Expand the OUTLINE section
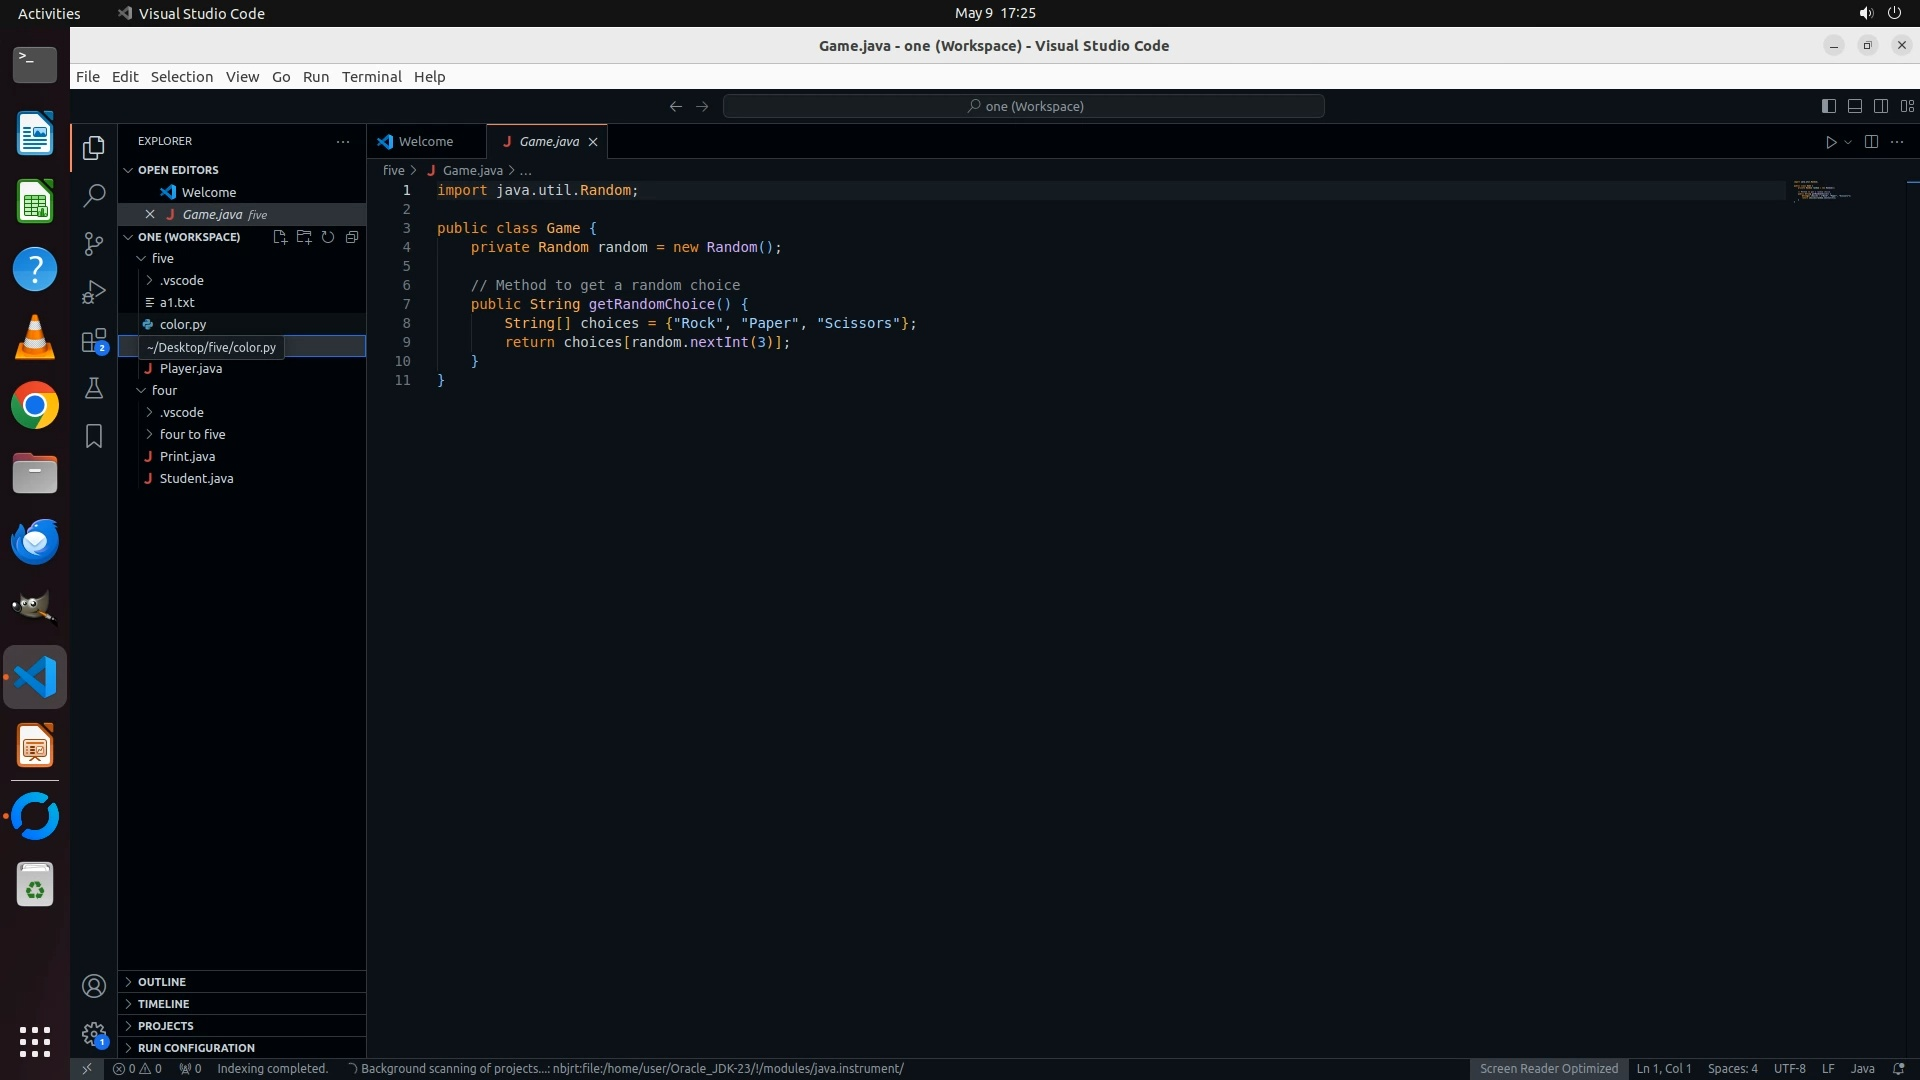The height and width of the screenshot is (1080, 1920). [162, 982]
